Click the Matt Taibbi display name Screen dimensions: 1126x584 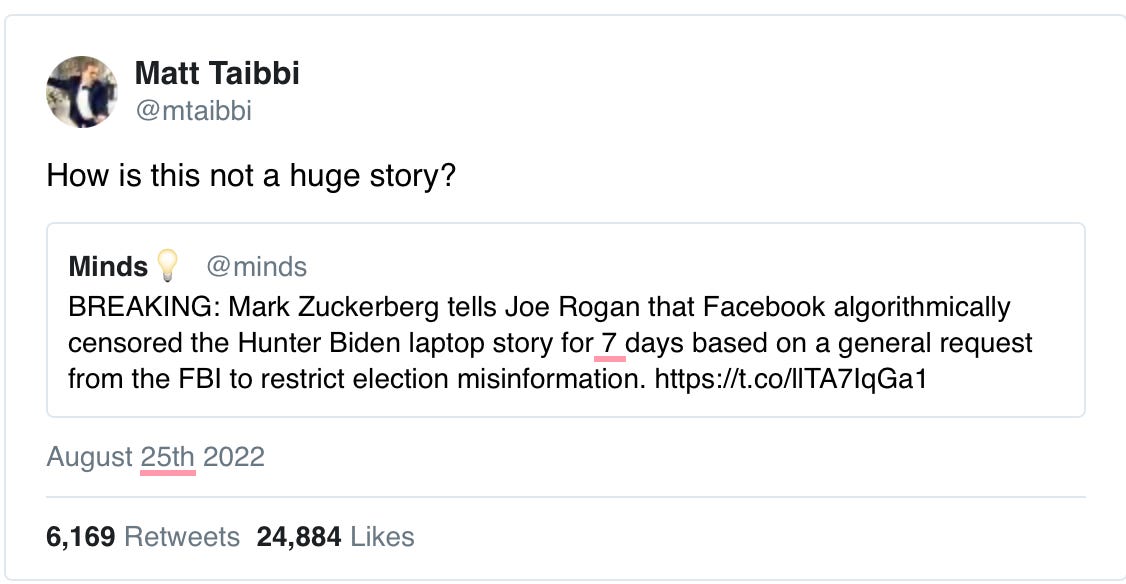[217, 73]
